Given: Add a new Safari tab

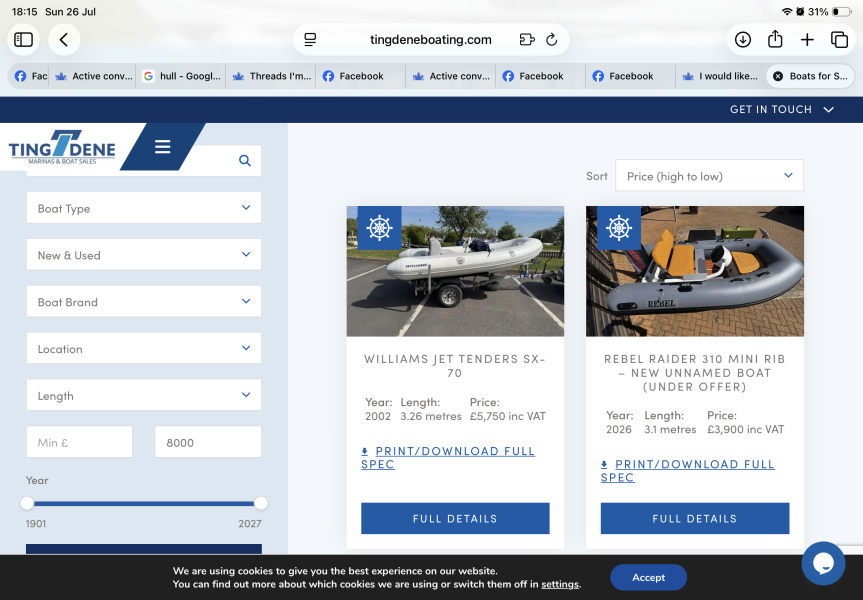Looking at the screenshot, I should 807,40.
